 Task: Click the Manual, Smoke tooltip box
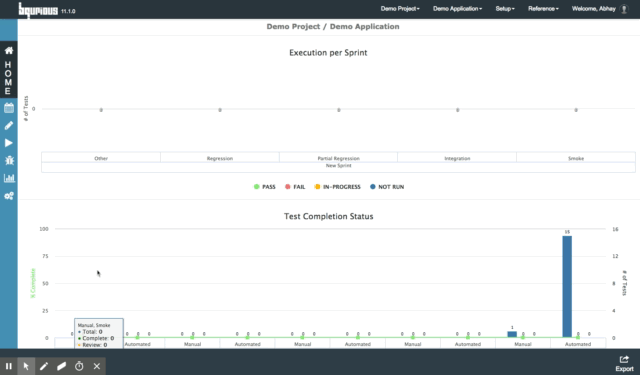click(x=99, y=333)
